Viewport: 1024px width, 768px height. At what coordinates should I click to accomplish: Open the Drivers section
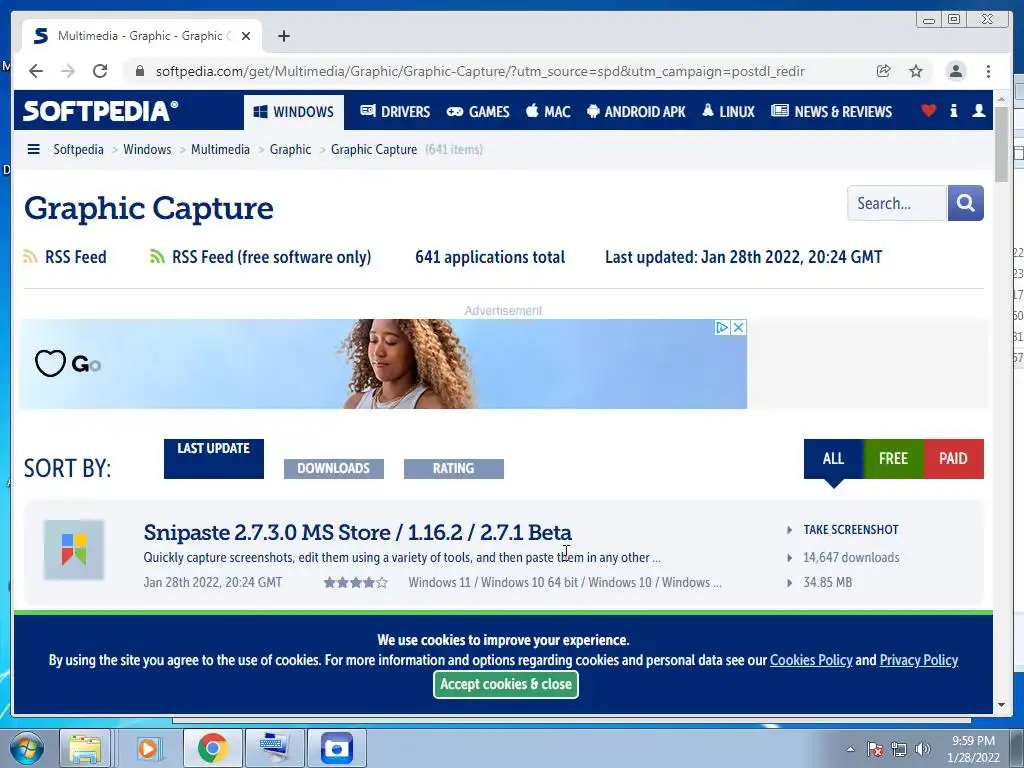[x=395, y=112]
